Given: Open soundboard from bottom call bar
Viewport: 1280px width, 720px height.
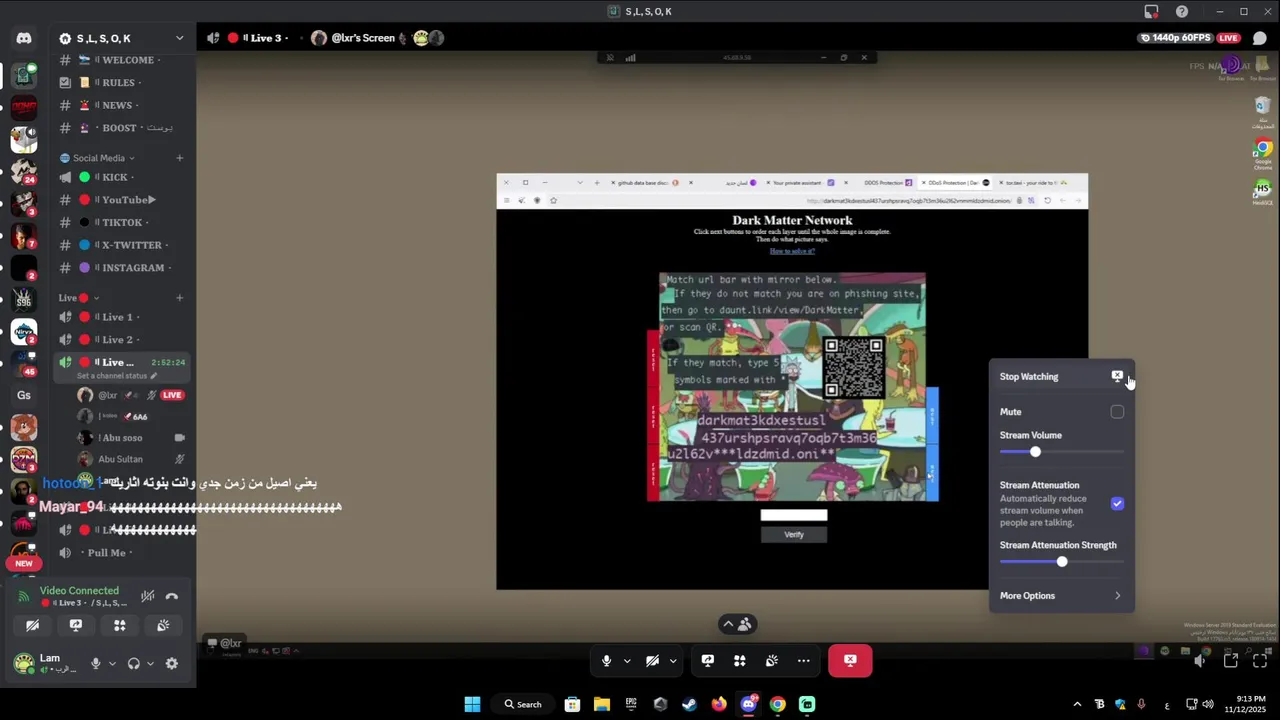Looking at the screenshot, I should tap(772, 660).
